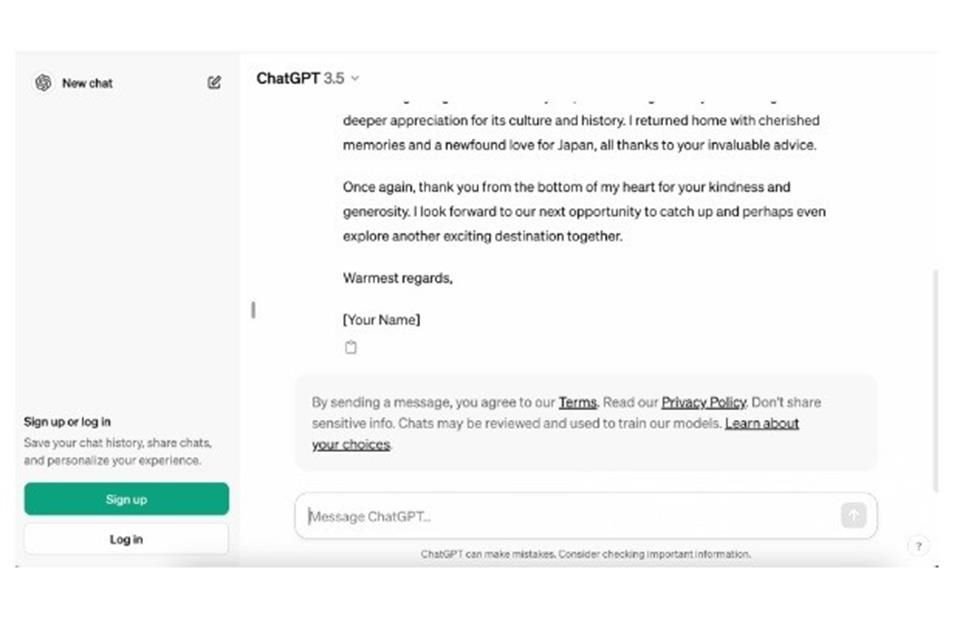
Task: Open the Terms link
Action: tap(577, 402)
